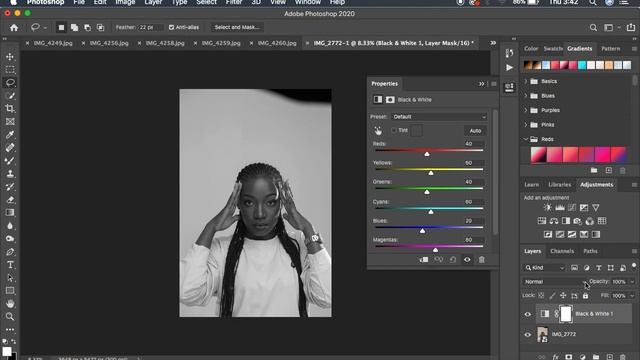640x360 pixels.
Task: Select the Eraser tool
Action: [x=10, y=200]
